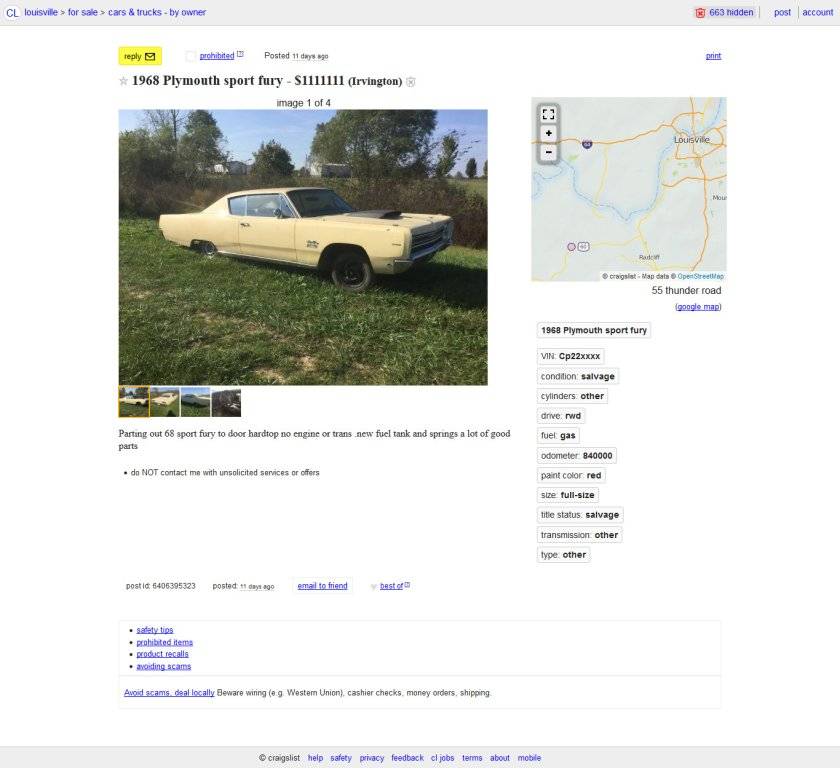
Task: Select the second car thumbnail
Action: click(x=164, y=402)
